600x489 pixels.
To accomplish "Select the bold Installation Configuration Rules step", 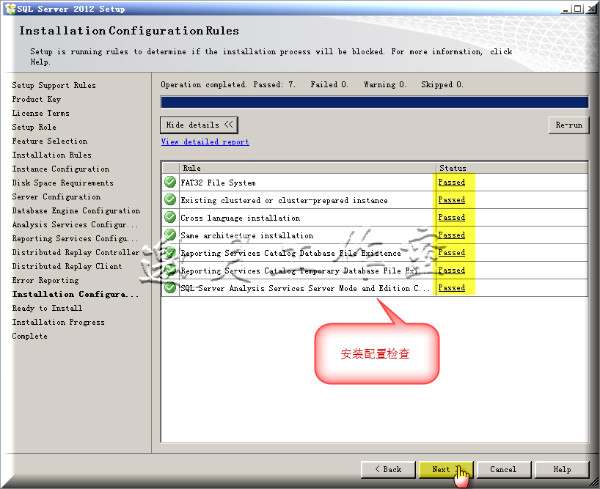I will 75,294.
